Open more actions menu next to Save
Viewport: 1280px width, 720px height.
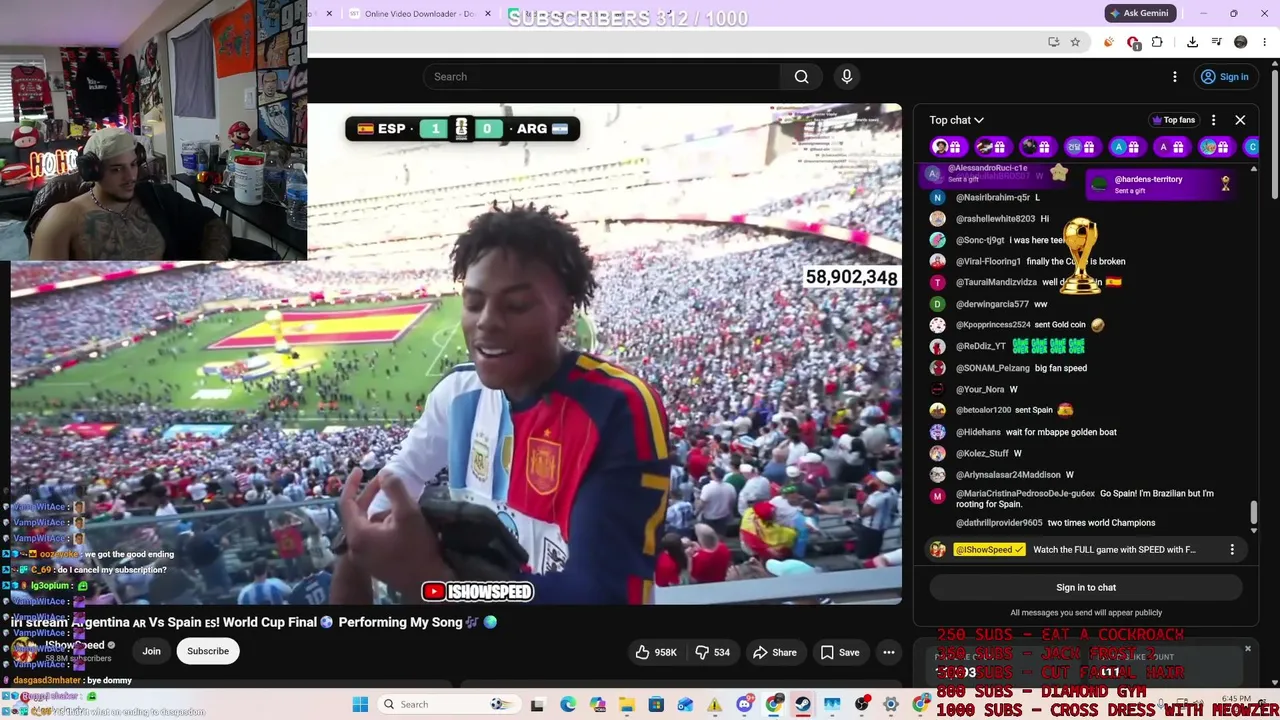pyautogui.click(x=888, y=652)
